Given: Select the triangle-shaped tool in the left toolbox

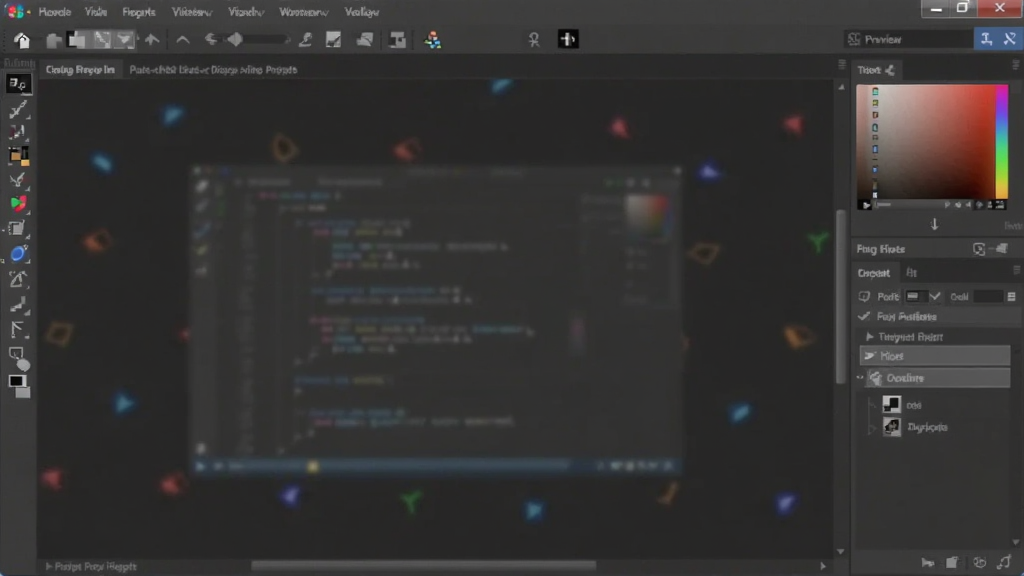Looking at the screenshot, I should click(x=18, y=280).
